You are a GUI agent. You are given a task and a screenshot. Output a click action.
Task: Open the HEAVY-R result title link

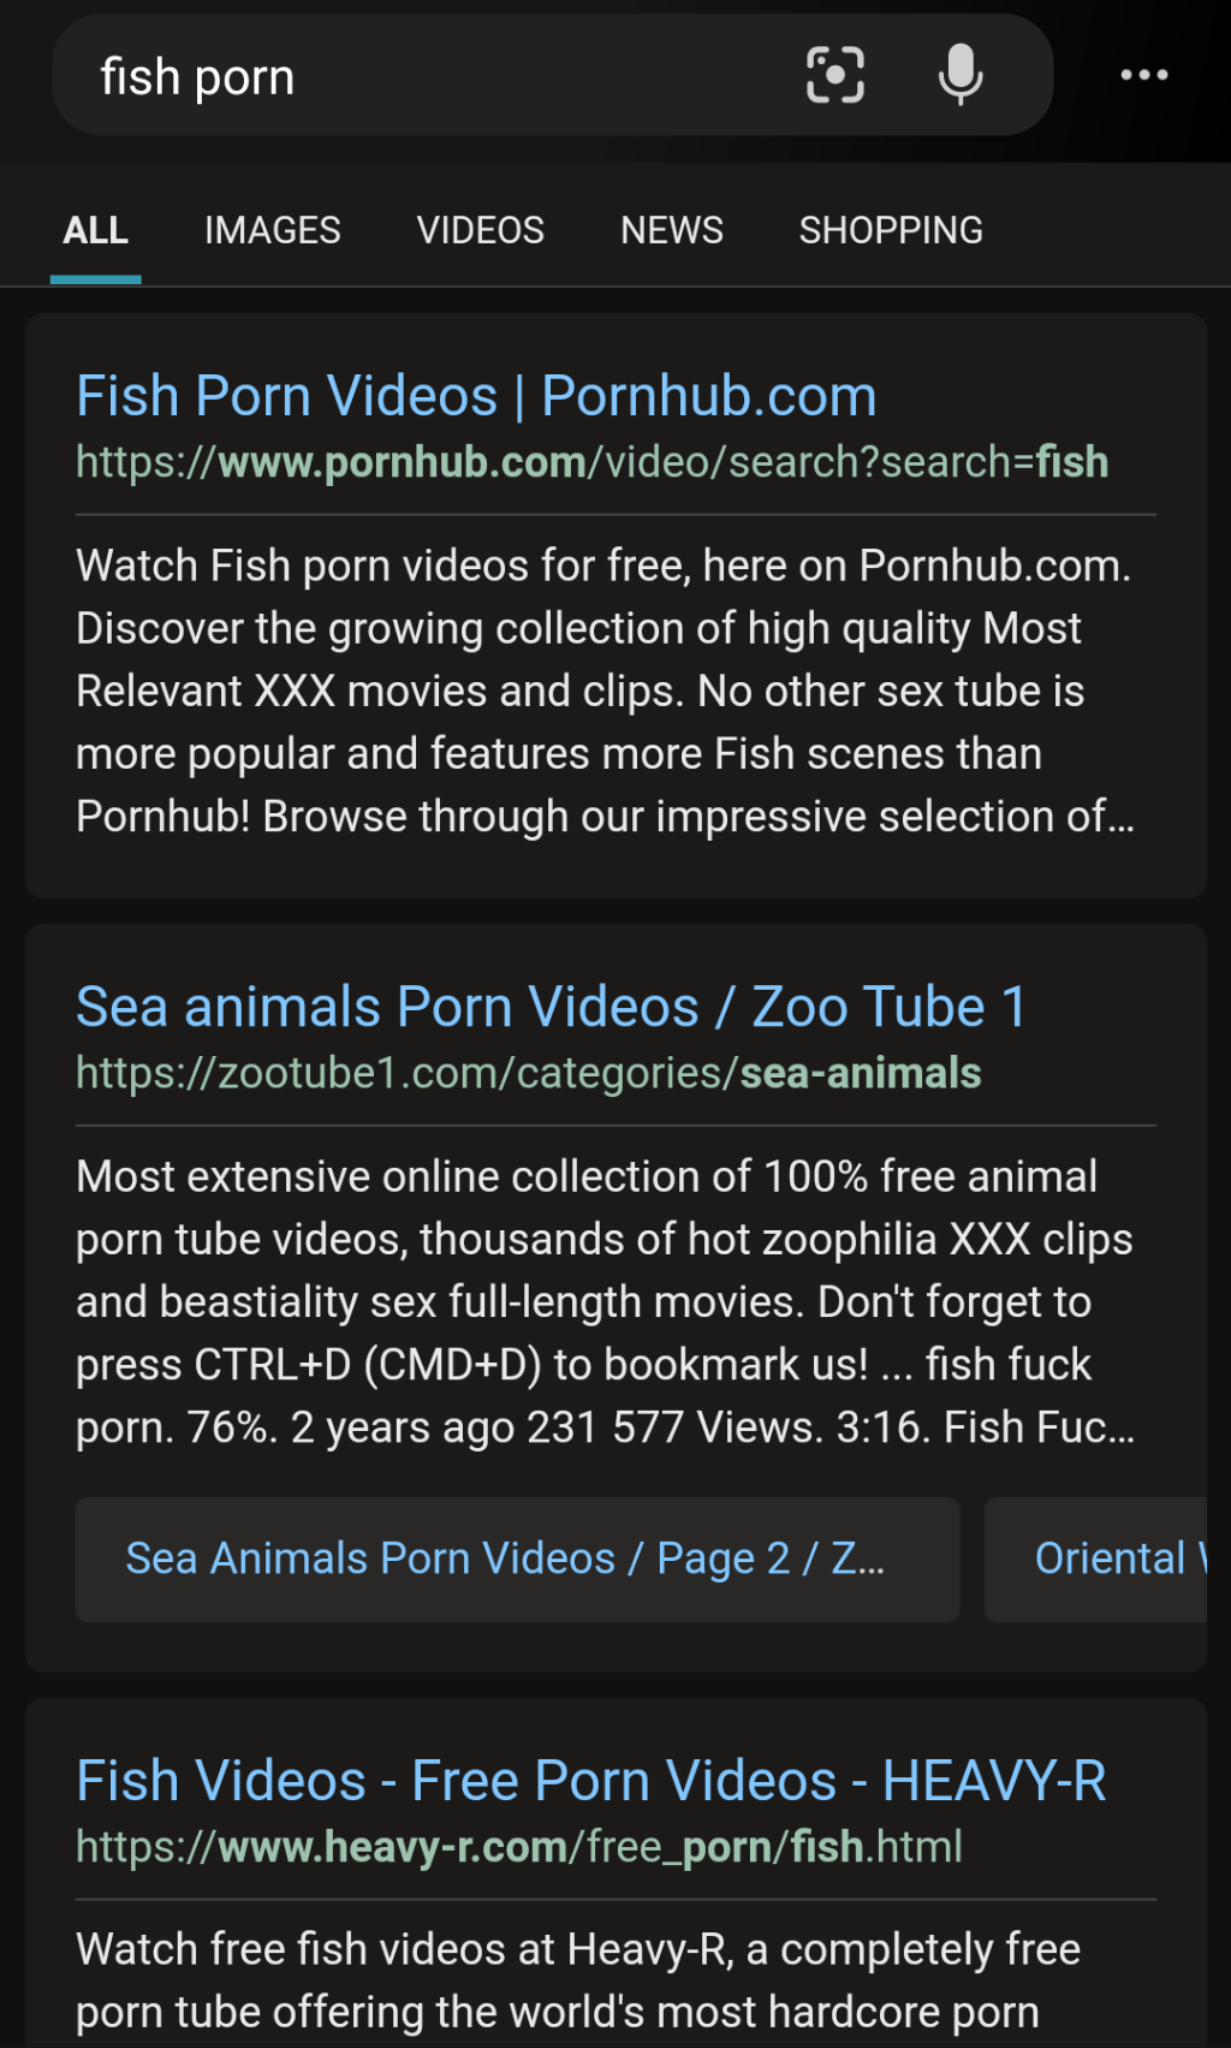pyautogui.click(x=591, y=1781)
